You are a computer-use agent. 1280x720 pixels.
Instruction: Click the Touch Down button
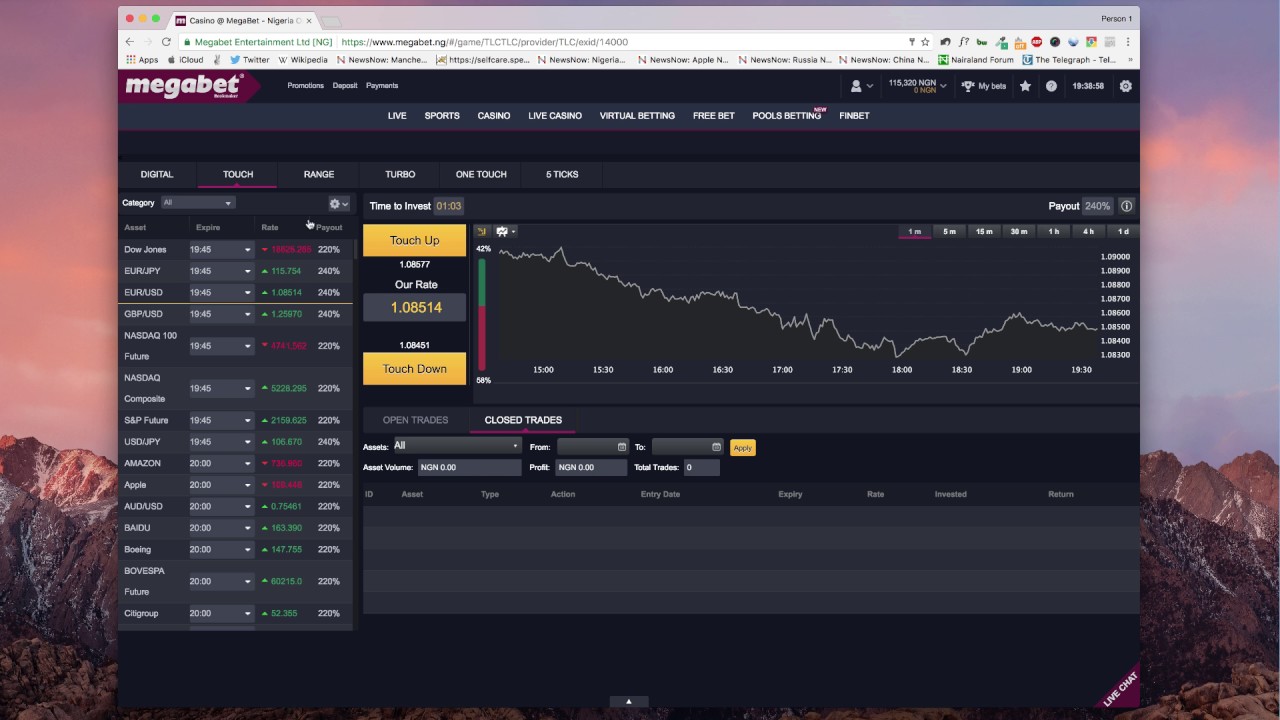pos(414,369)
